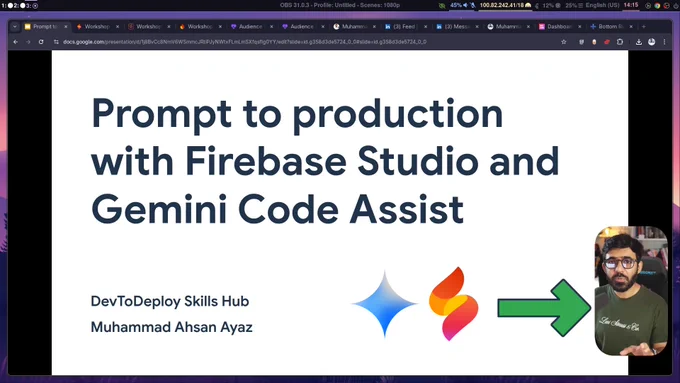
Task: Click the 45% volume indicator
Action: (x=459, y=5)
